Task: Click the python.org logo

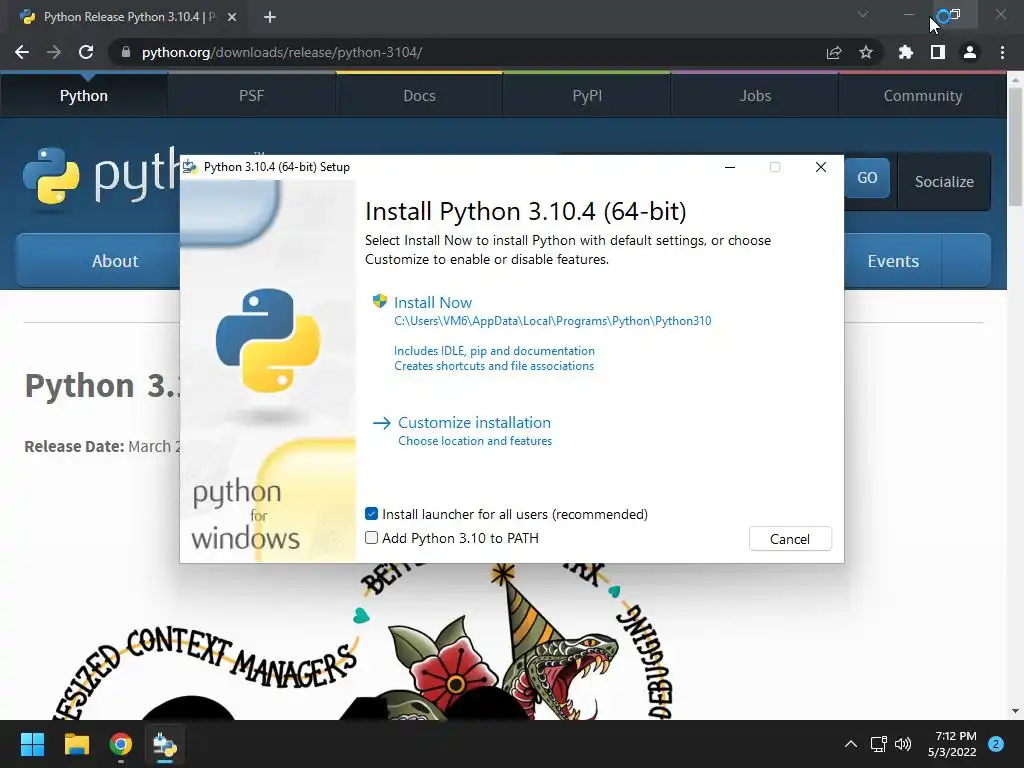Action: point(101,175)
